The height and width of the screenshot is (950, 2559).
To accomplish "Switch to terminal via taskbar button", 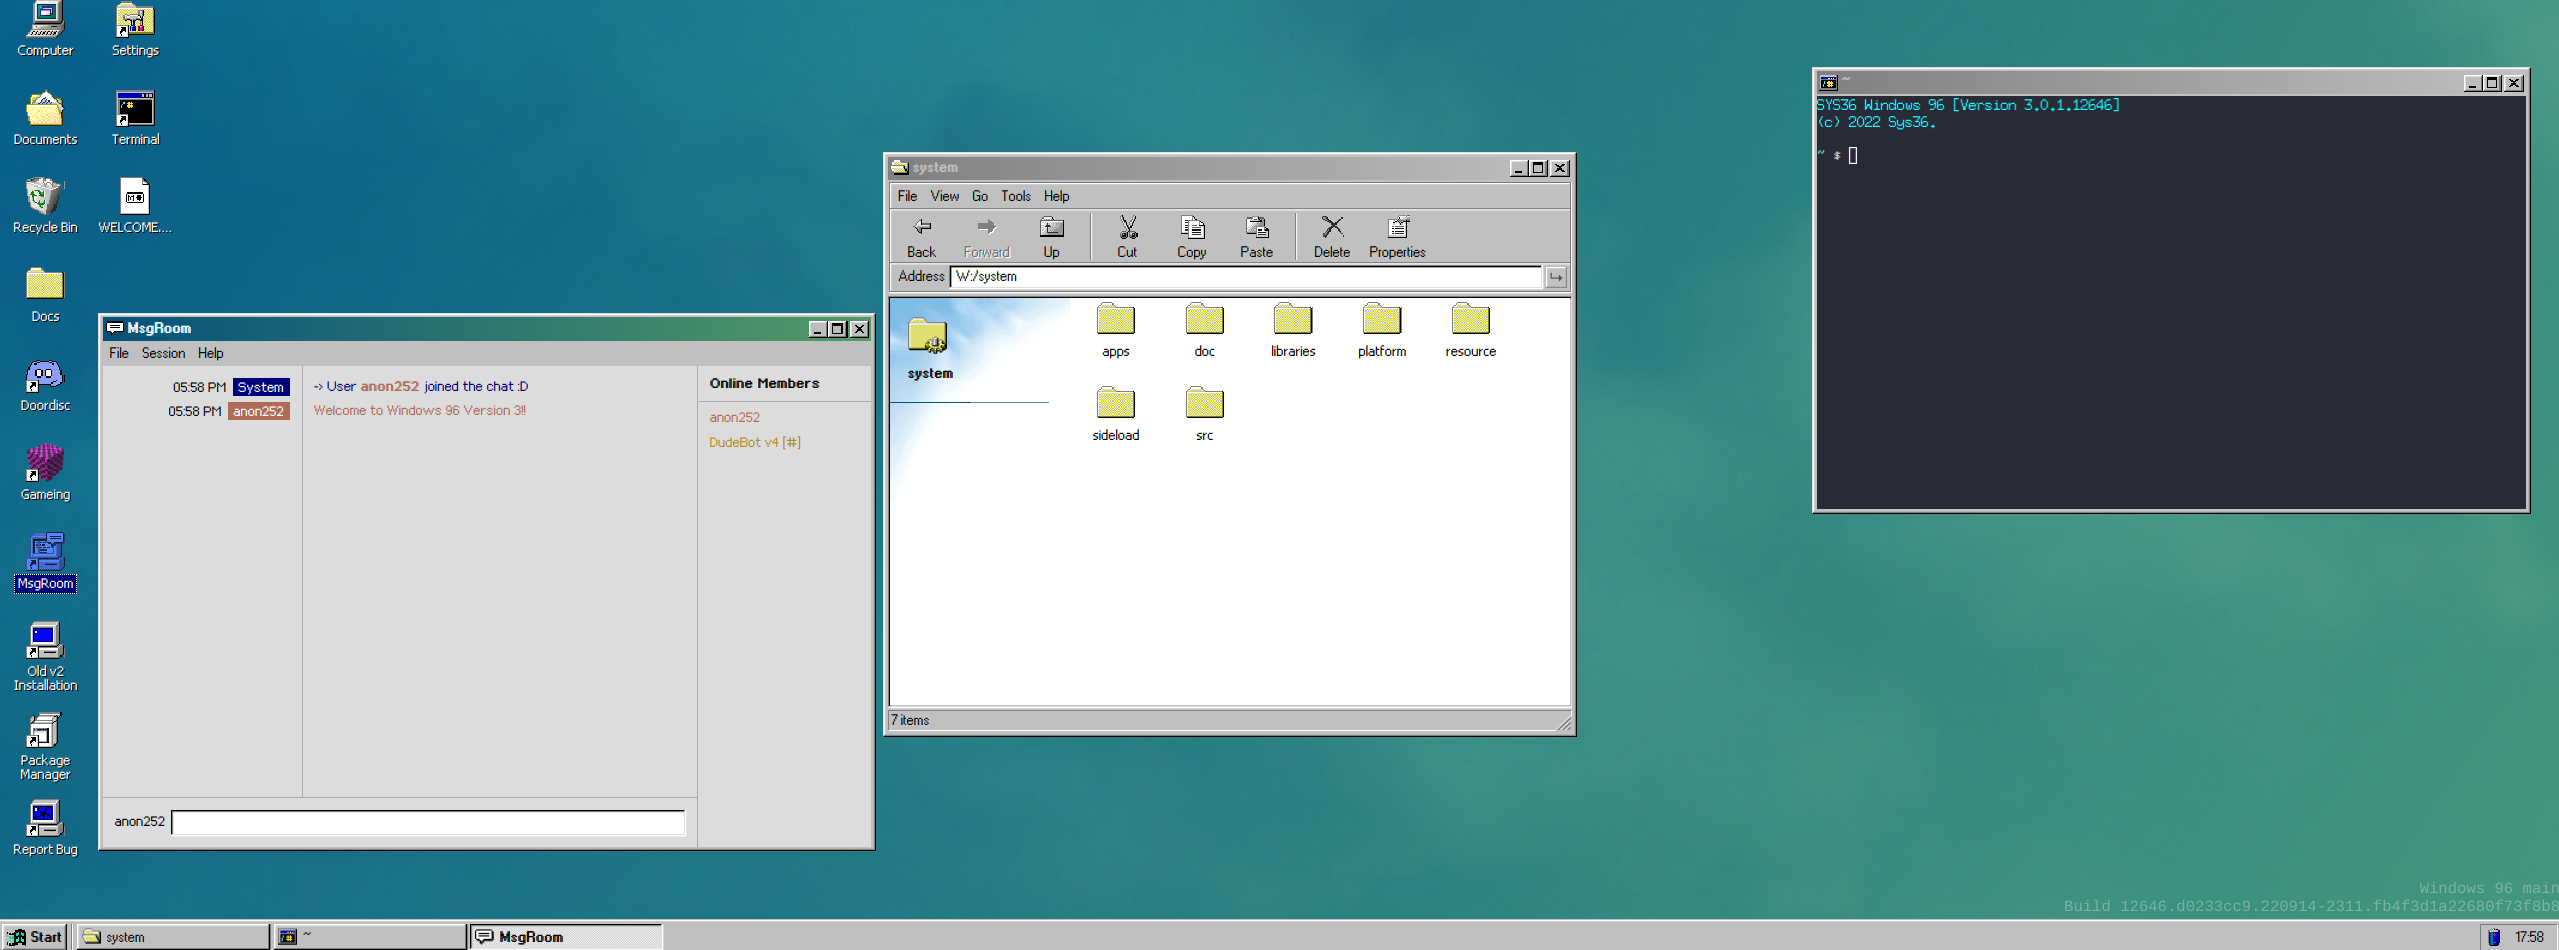I will (370, 937).
